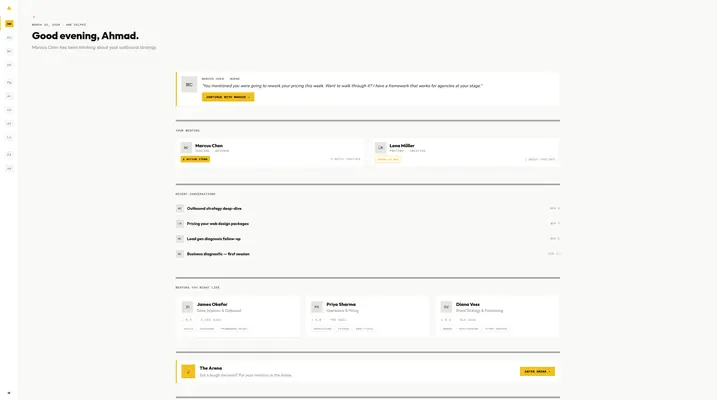Click Marcus Chen avatar in nudge banner

pos(189,85)
